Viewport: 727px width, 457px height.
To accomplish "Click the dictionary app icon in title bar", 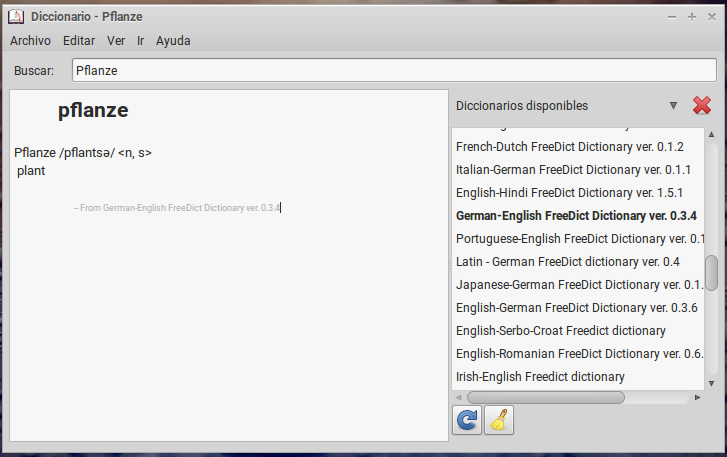I will [x=15, y=17].
